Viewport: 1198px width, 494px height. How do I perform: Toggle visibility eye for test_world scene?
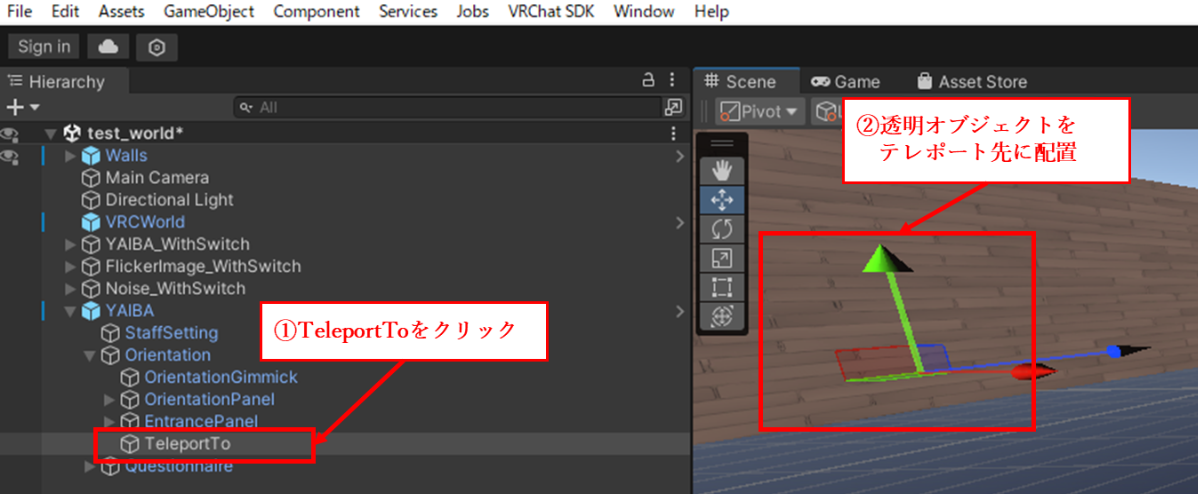10,133
